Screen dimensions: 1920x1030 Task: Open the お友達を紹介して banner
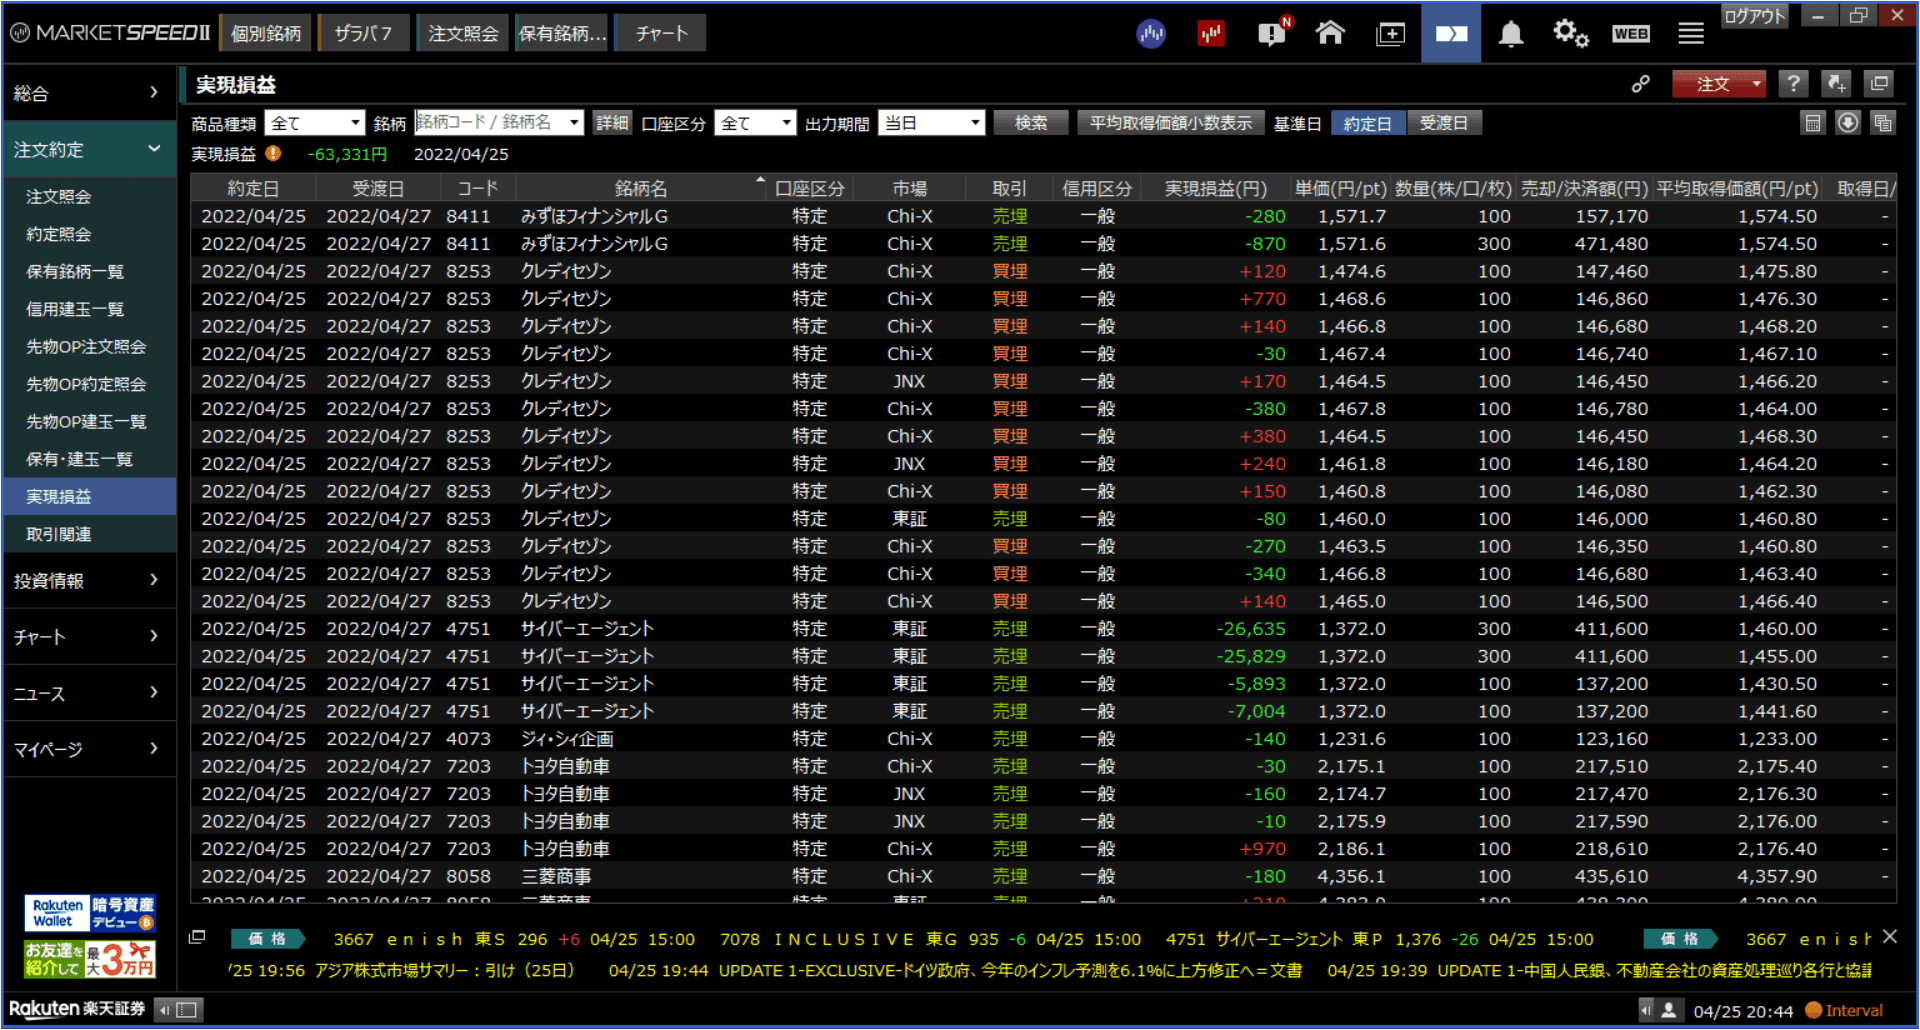90,959
